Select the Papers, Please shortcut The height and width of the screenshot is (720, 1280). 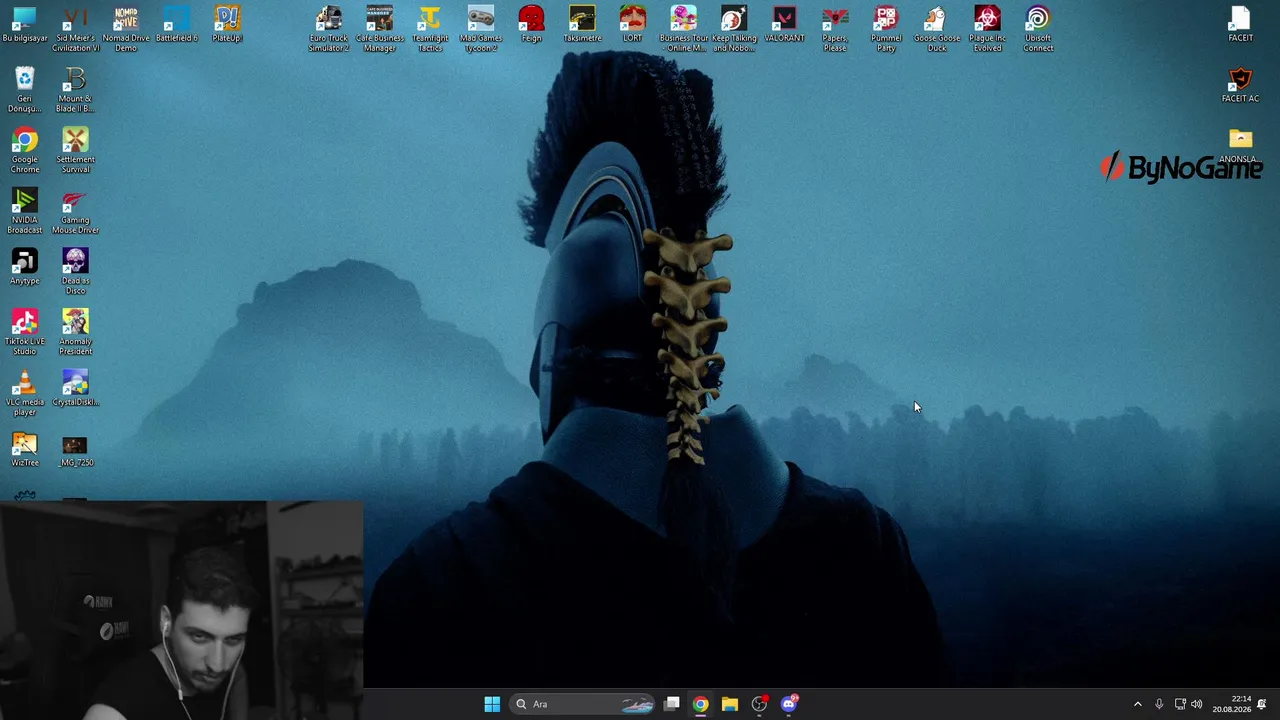(x=835, y=30)
